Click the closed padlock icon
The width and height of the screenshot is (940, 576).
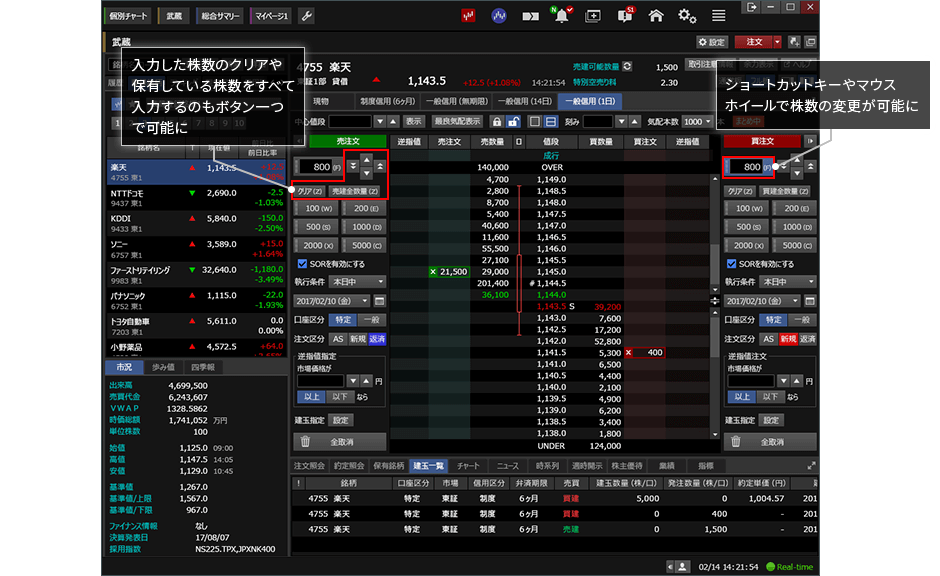pyautogui.click(x=496, y=121)
